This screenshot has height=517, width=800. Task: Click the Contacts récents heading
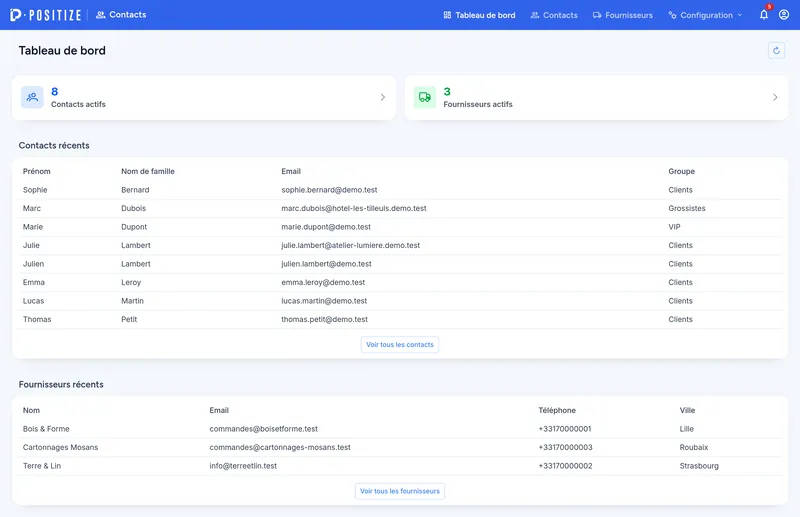[x=54, y=145]
